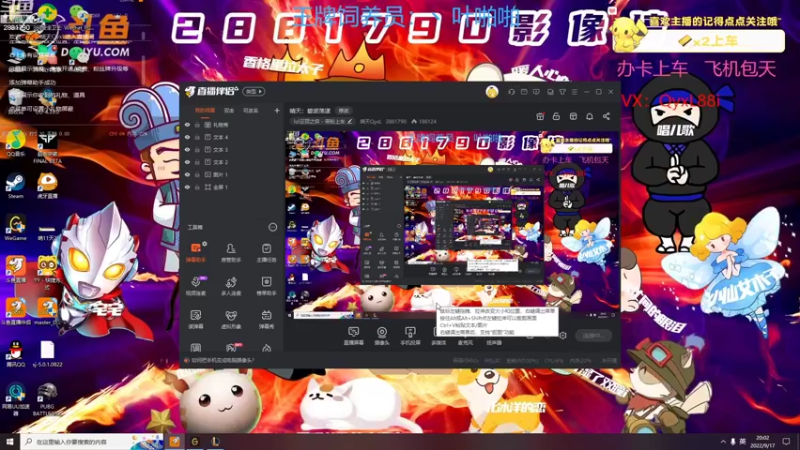
Task: Hide the 文本 4 layer with eye icon
Action: tap(187, 137)
